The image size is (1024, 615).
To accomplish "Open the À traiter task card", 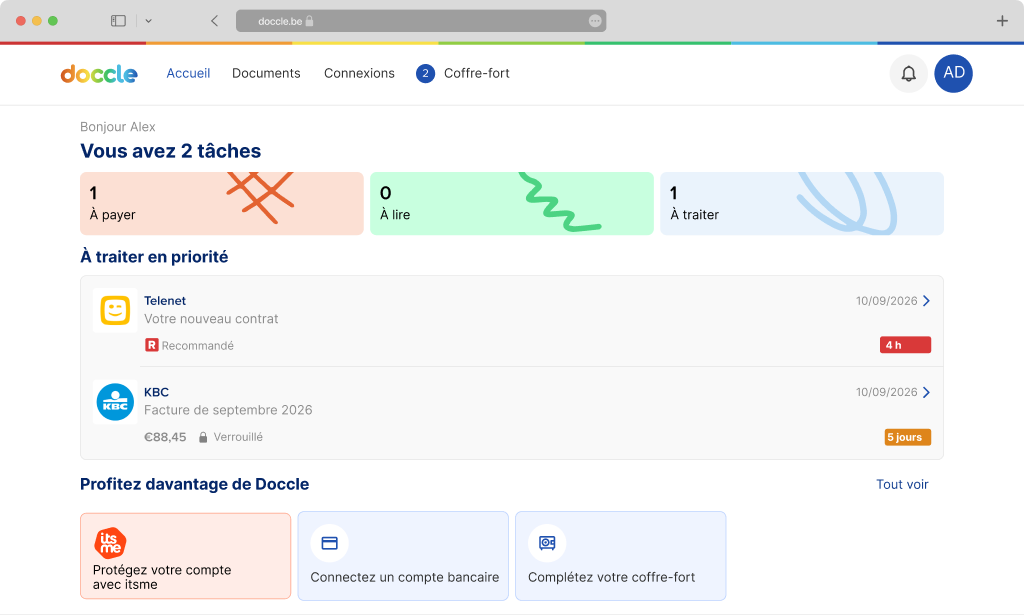I will [x=801, y=204].
